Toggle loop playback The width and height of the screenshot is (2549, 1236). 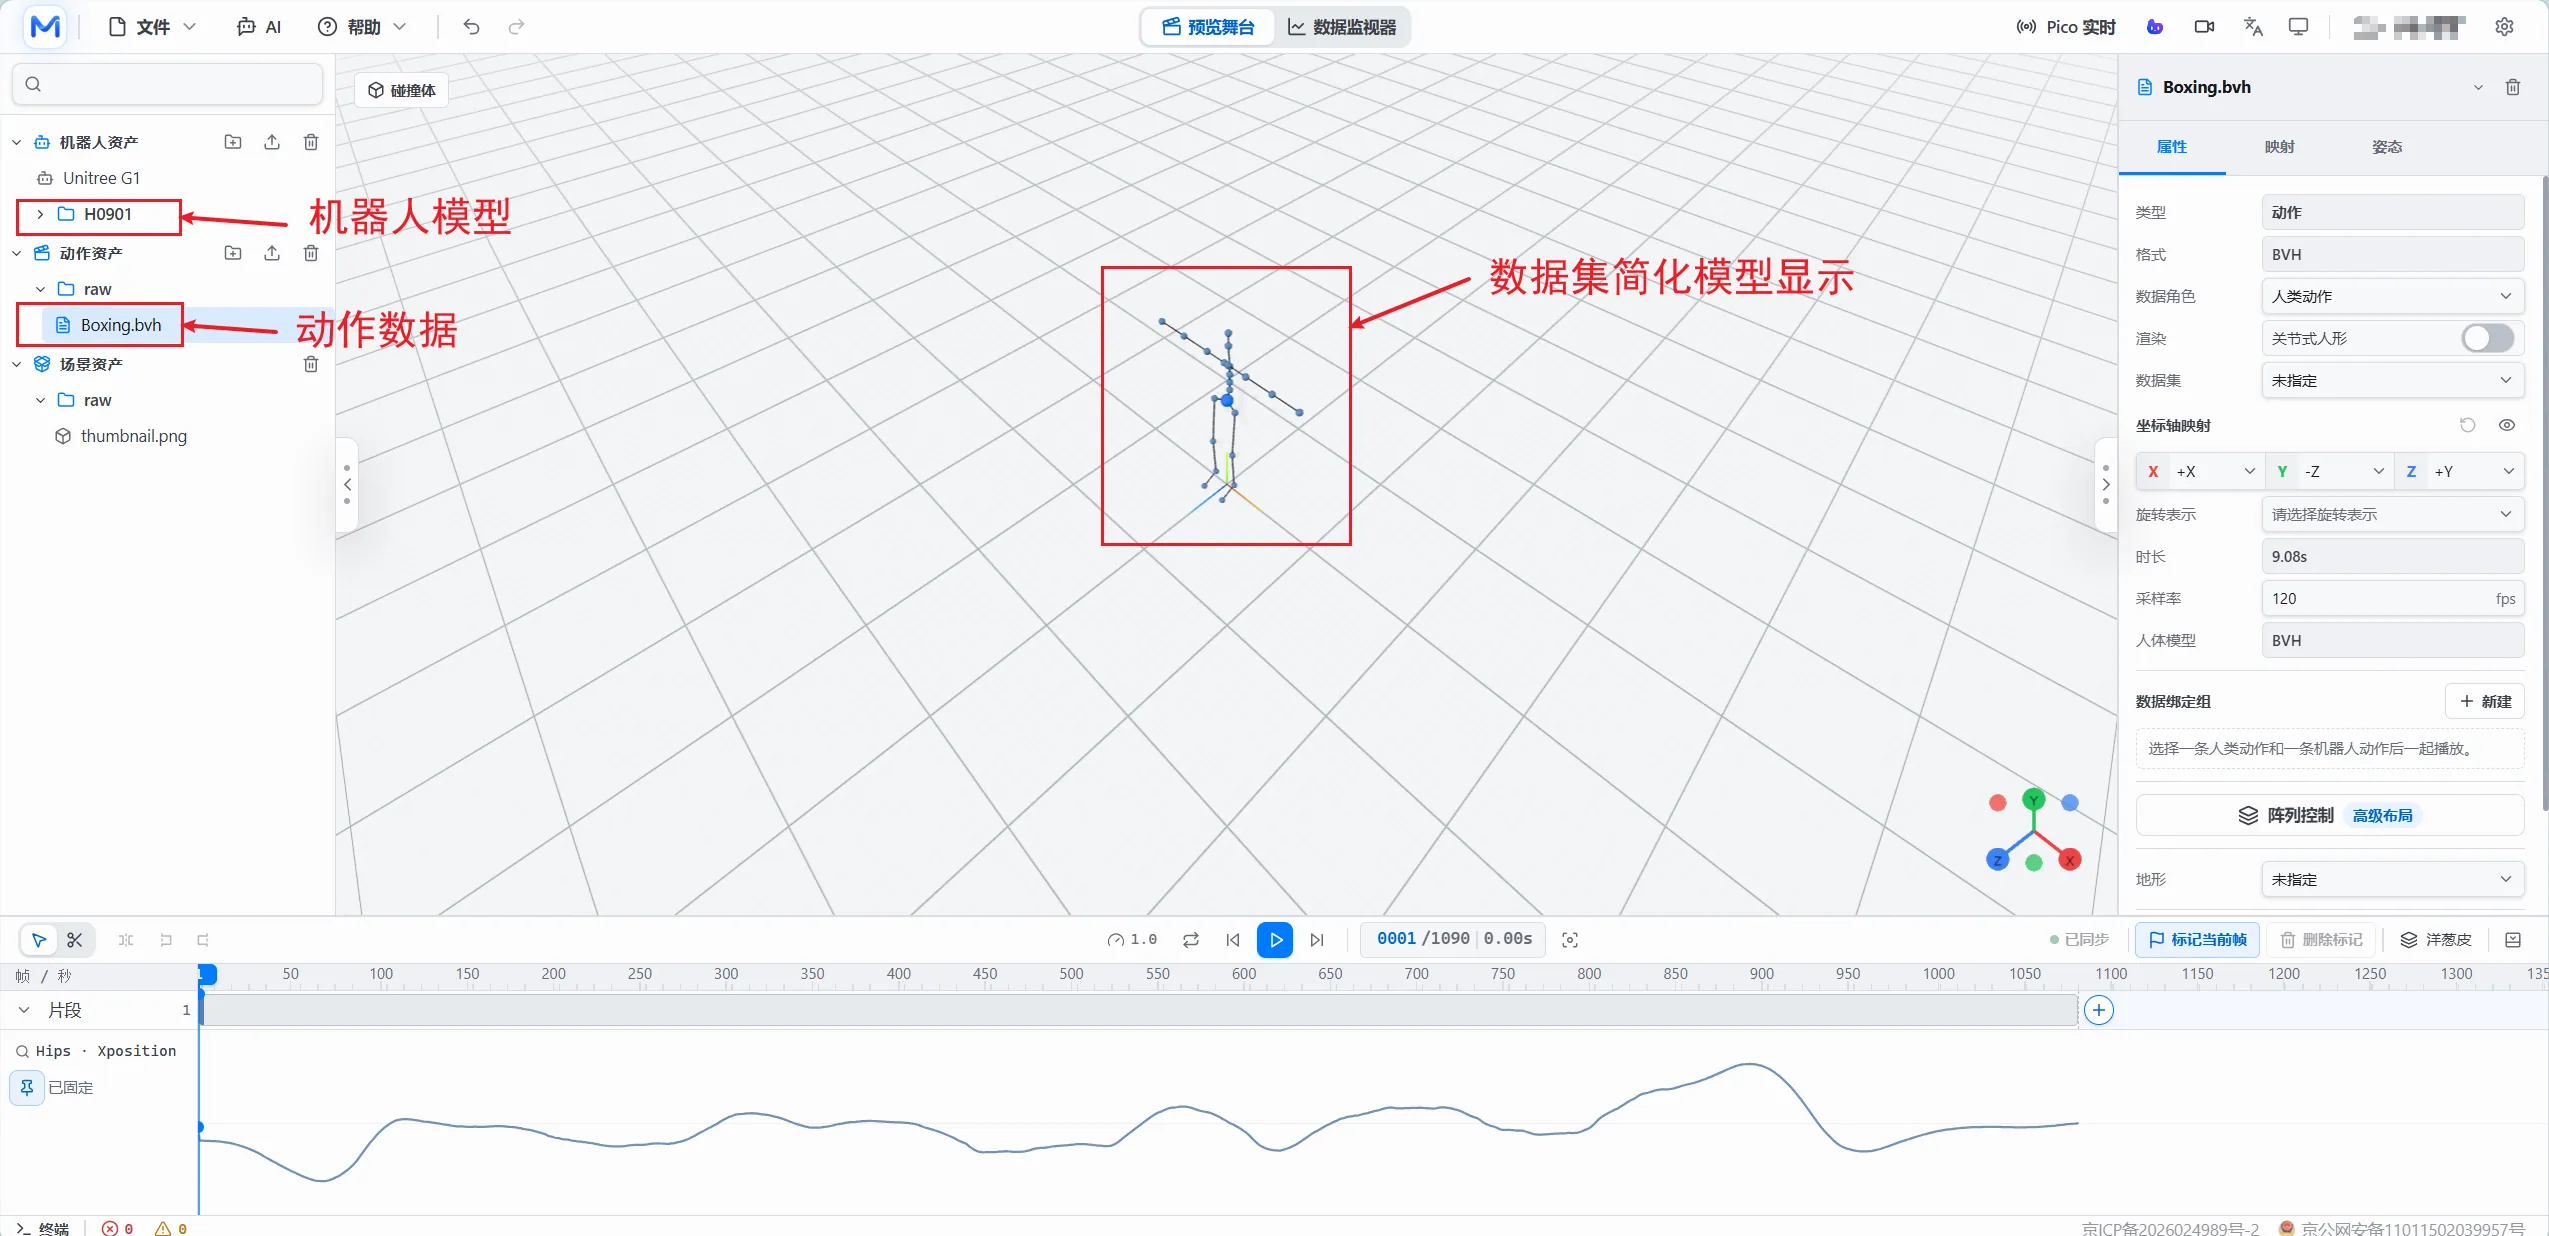point(1190,940)
